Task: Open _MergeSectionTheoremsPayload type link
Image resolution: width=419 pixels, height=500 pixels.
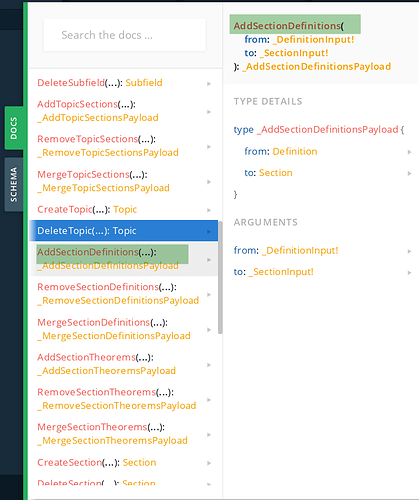Action: [x=113, y=441]
